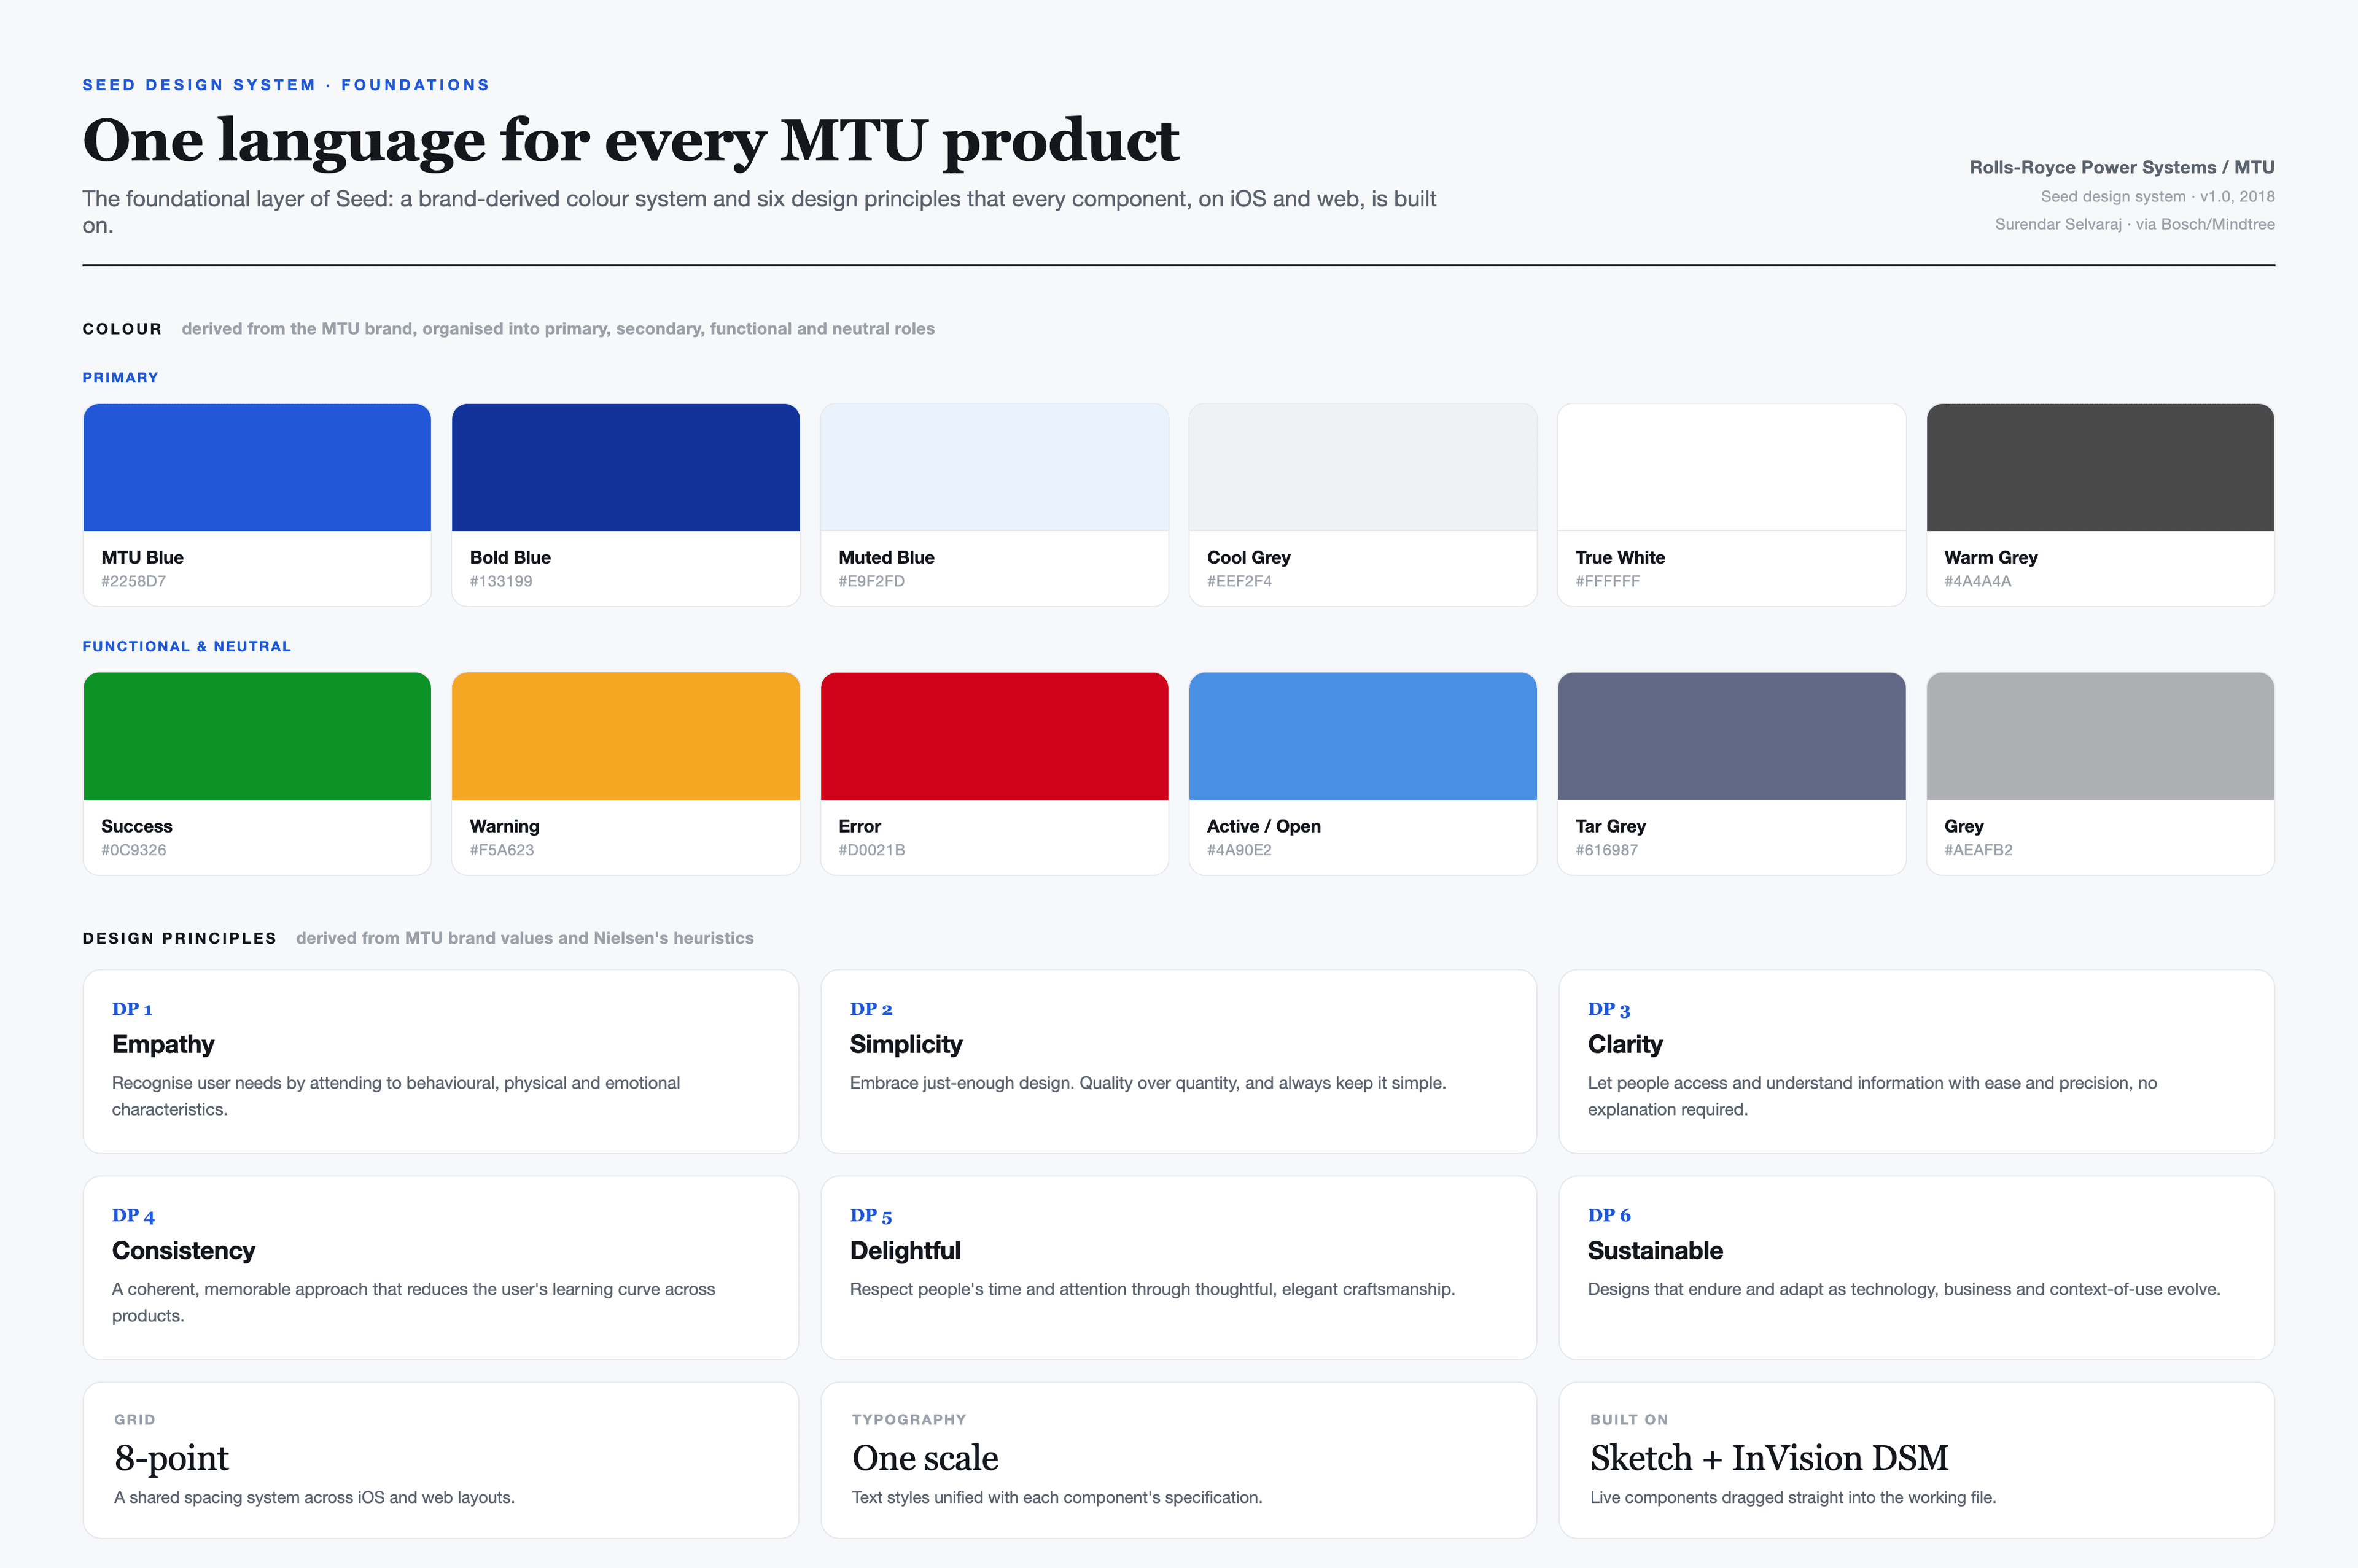Click the COLOUR section heading
The image size is (2358, 1568).
coord(122,329)
